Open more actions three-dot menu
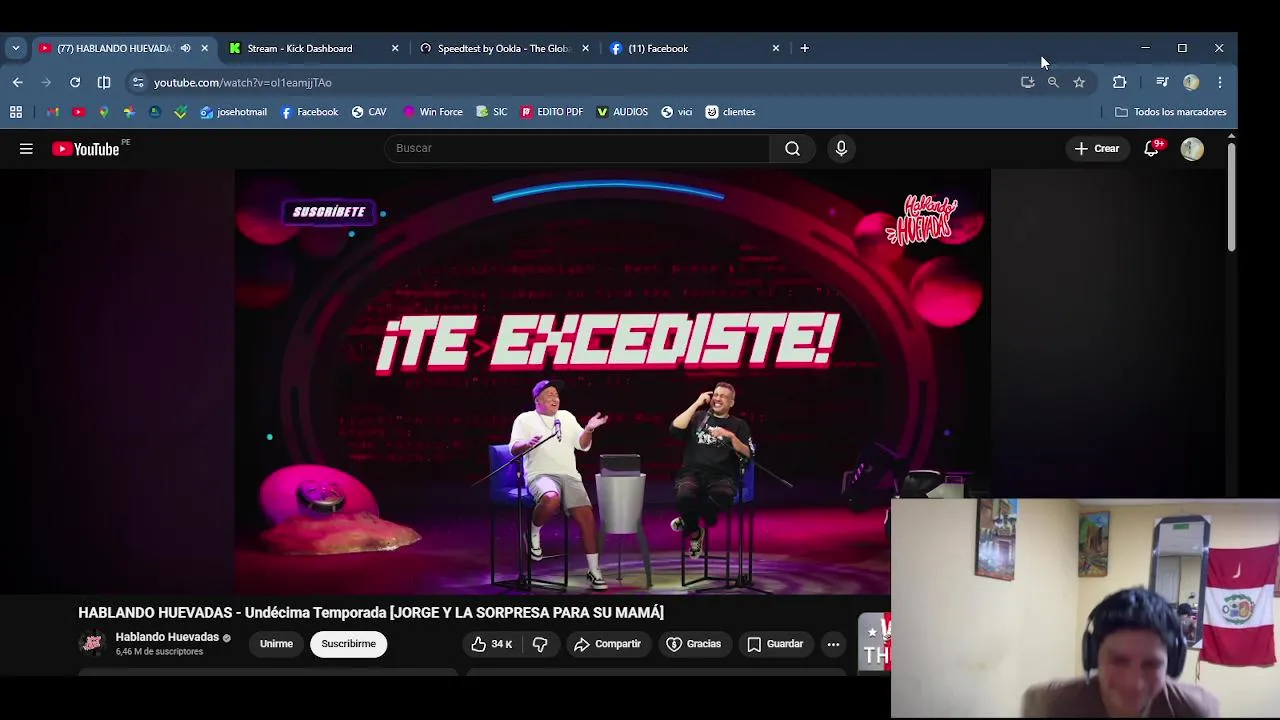Screen dimensions: 1280x720 [833, 644]
